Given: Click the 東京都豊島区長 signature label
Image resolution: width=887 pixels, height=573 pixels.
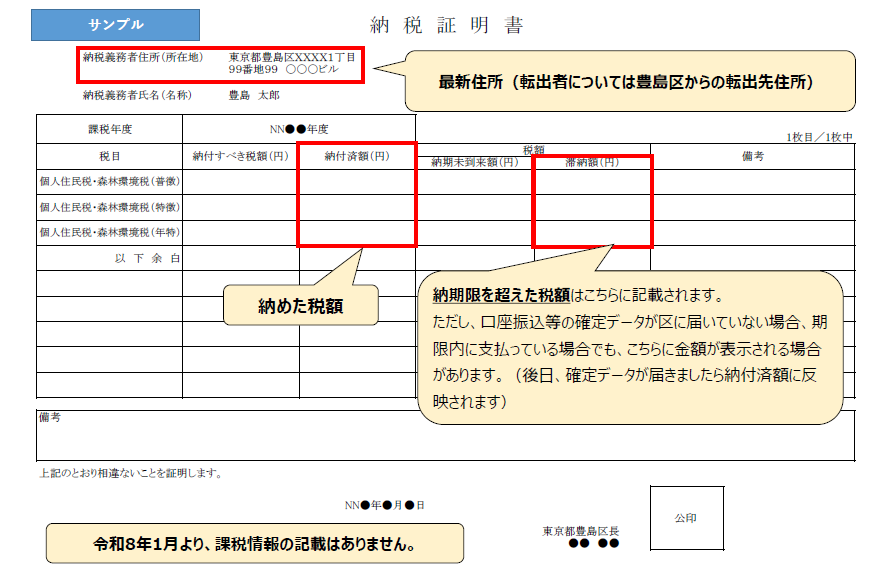Looking at the screenshot, I should [x=581, y=531].
